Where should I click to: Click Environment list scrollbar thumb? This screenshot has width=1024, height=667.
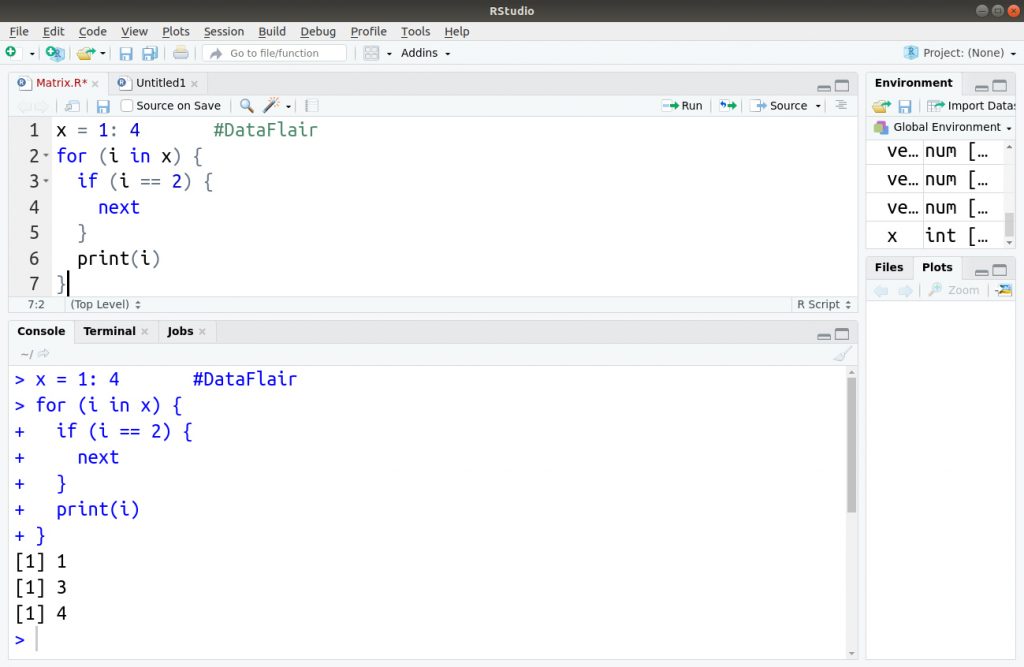tap(1009, 223)
